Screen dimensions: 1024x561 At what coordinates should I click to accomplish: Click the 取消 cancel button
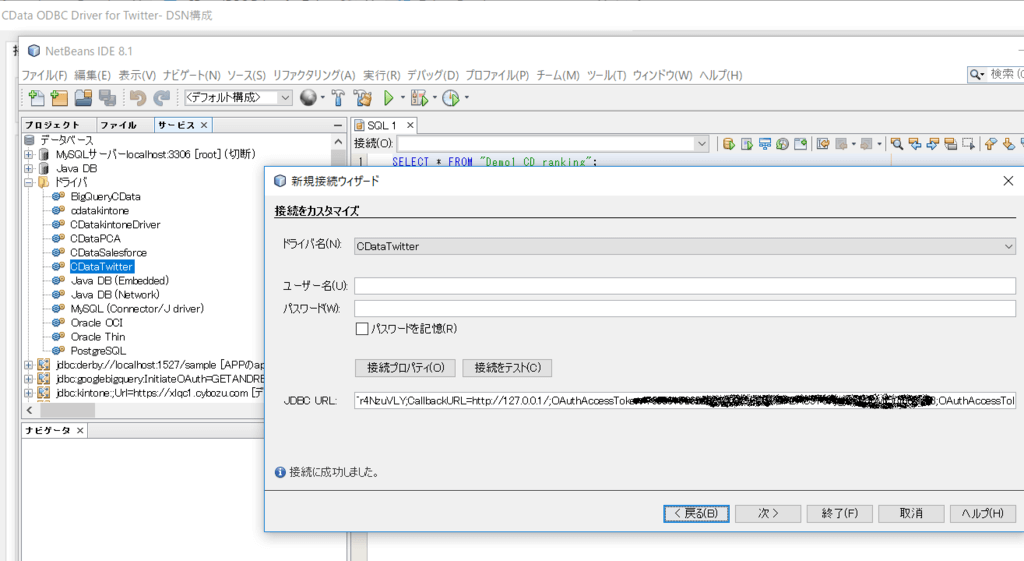point(911,513)
